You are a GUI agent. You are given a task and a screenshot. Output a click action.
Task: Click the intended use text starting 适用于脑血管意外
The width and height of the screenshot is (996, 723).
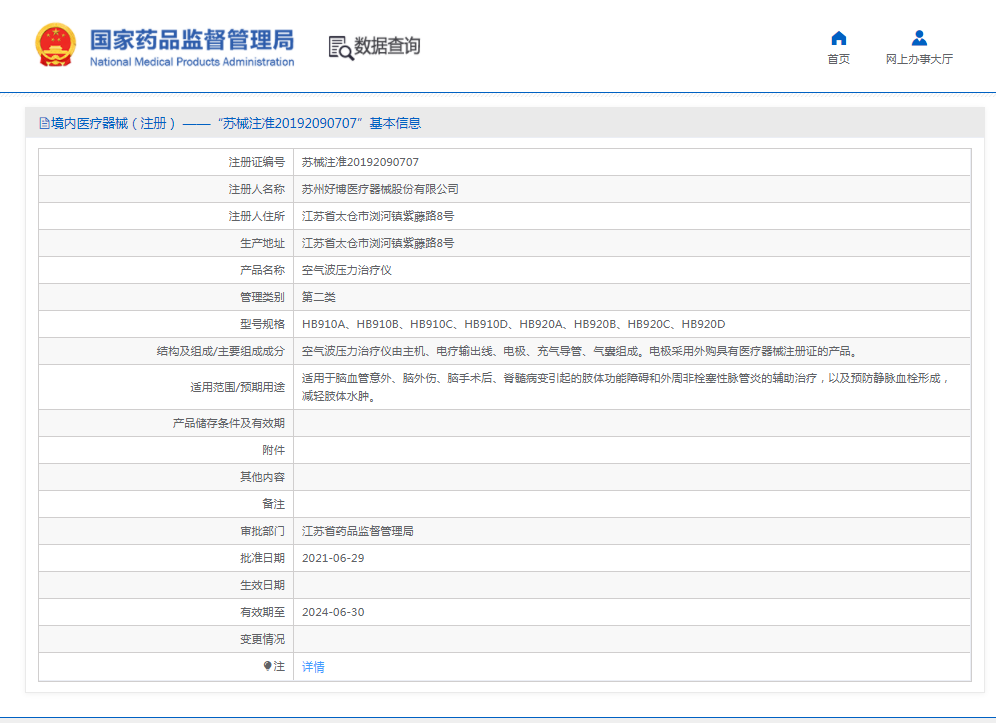[627, 387]
